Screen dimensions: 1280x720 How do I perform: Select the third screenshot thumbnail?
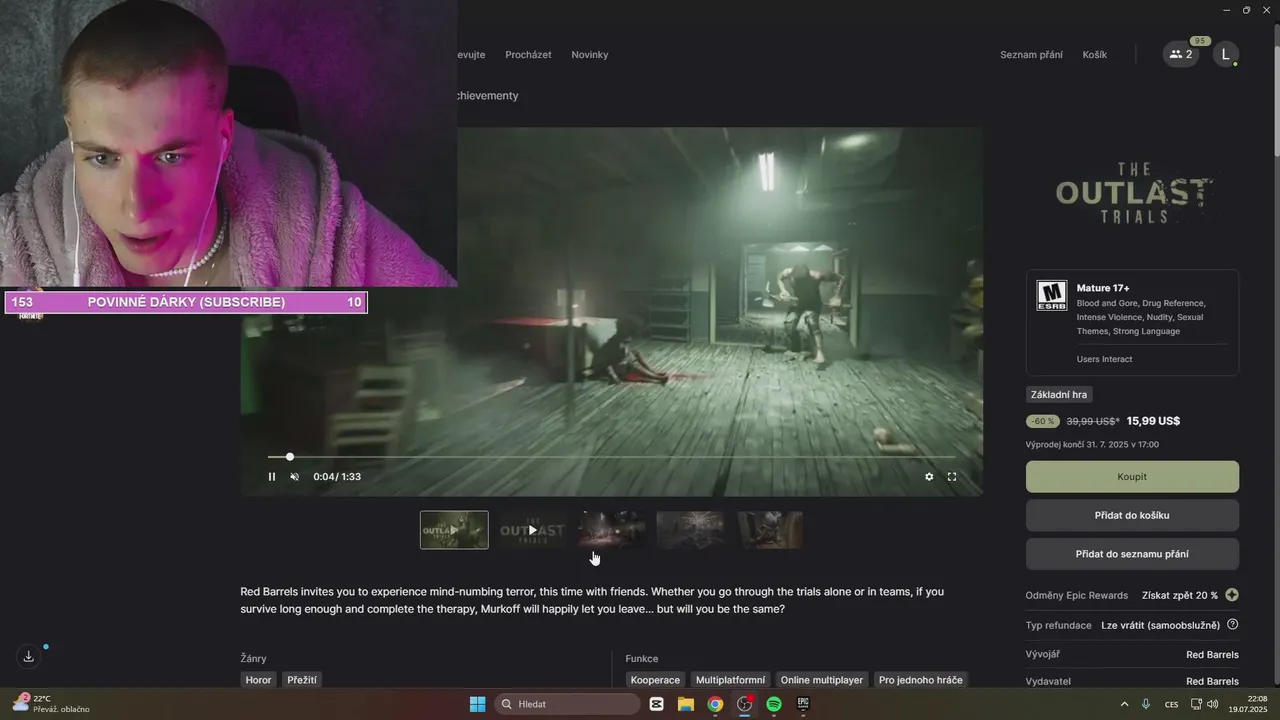(x=612, y=530)
